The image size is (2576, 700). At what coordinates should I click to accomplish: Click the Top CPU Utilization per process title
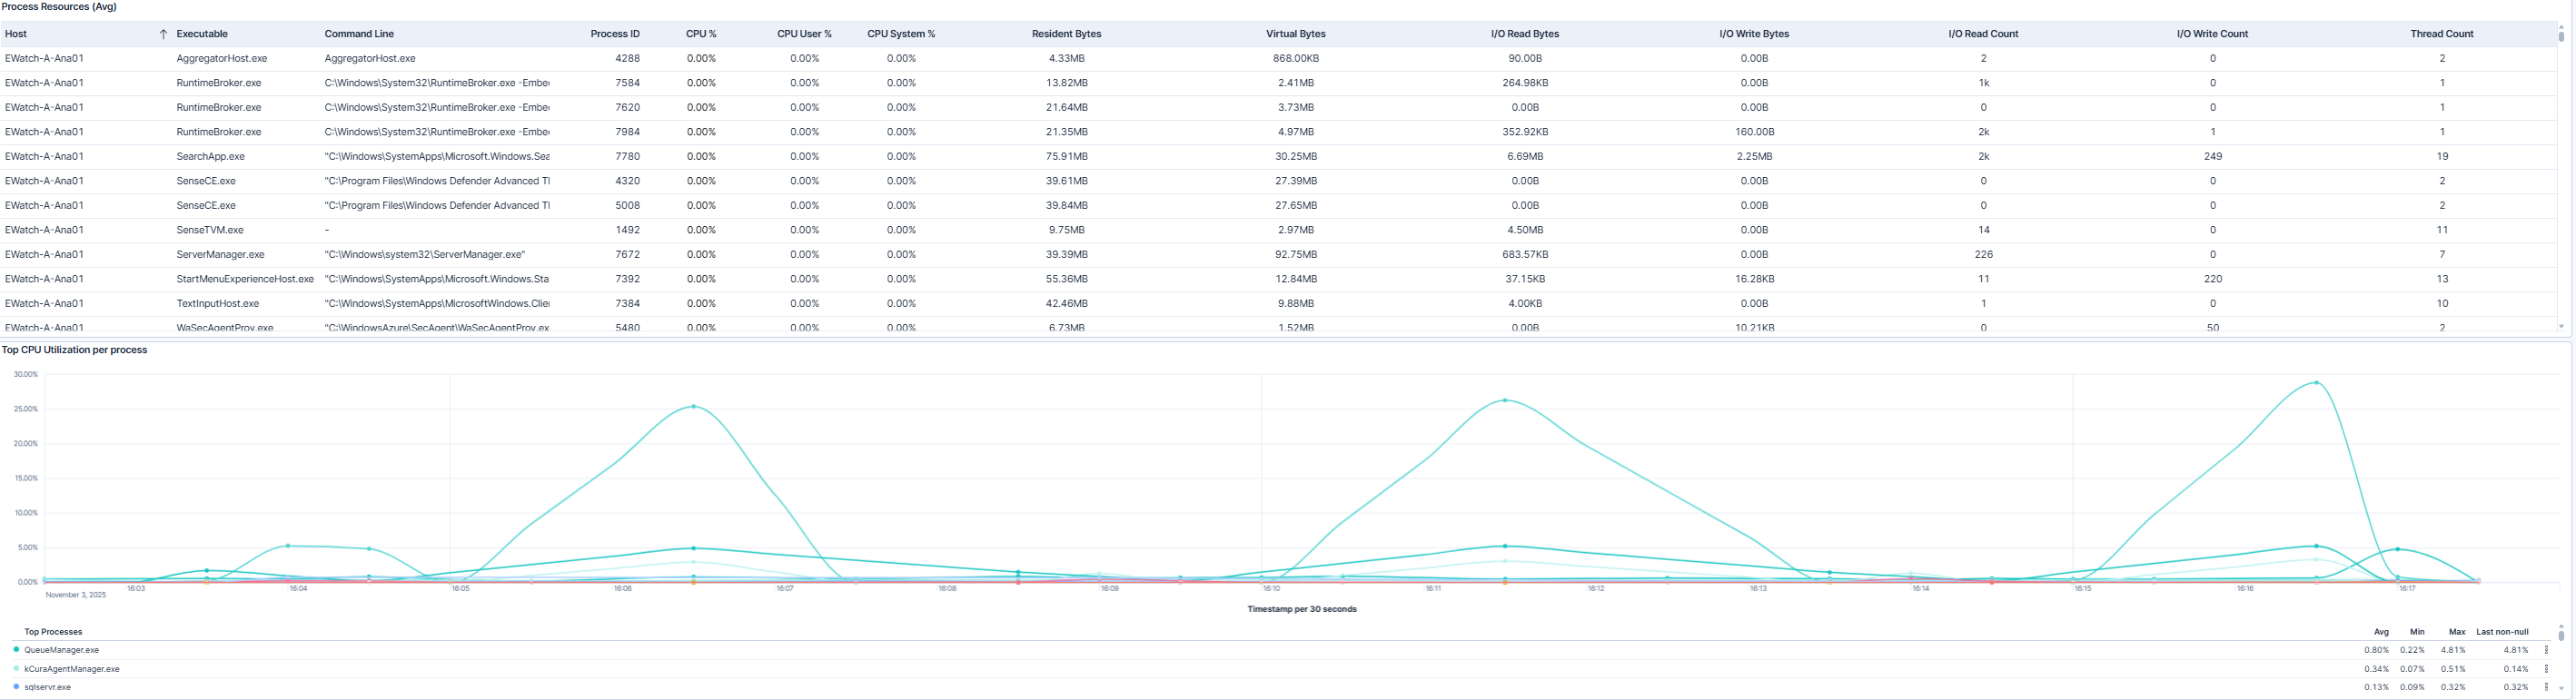pyautogui.click(x=74, y=350)
